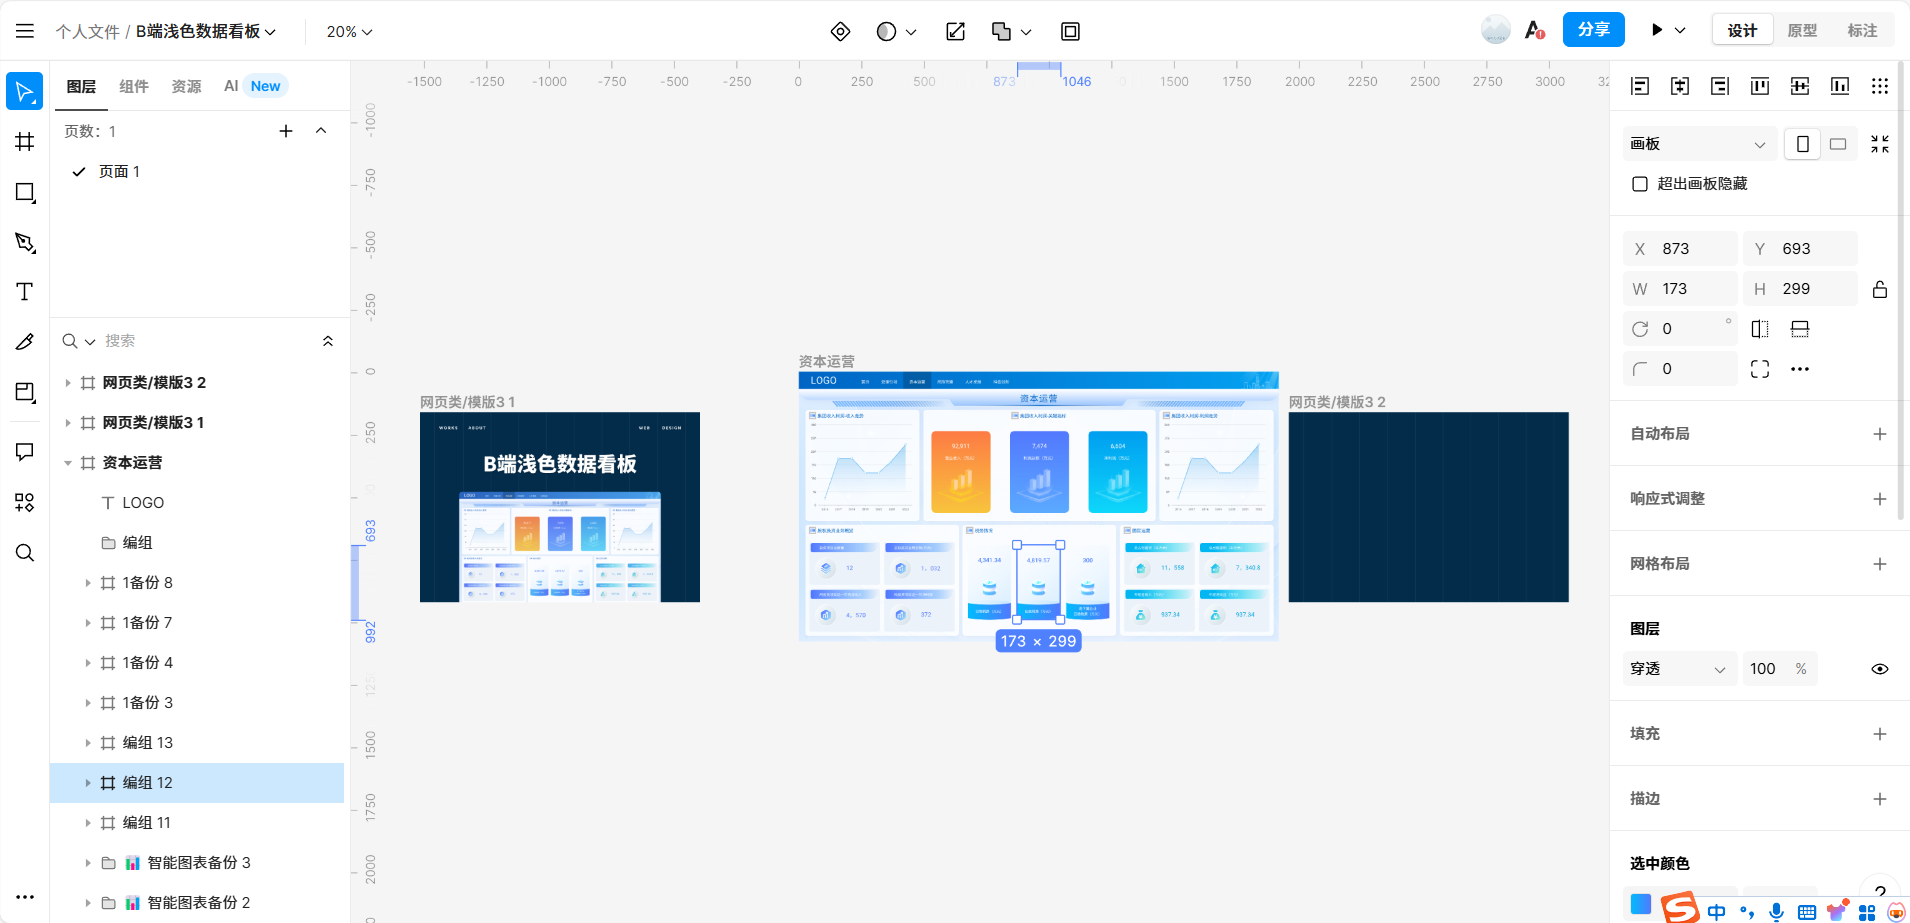
Task: Click the edit object icon in top toolbar
Action: tap(955, 31)
